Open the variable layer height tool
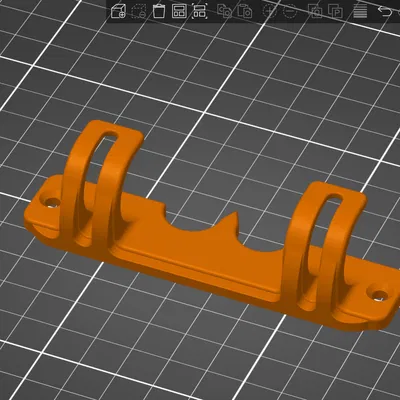 360,11
